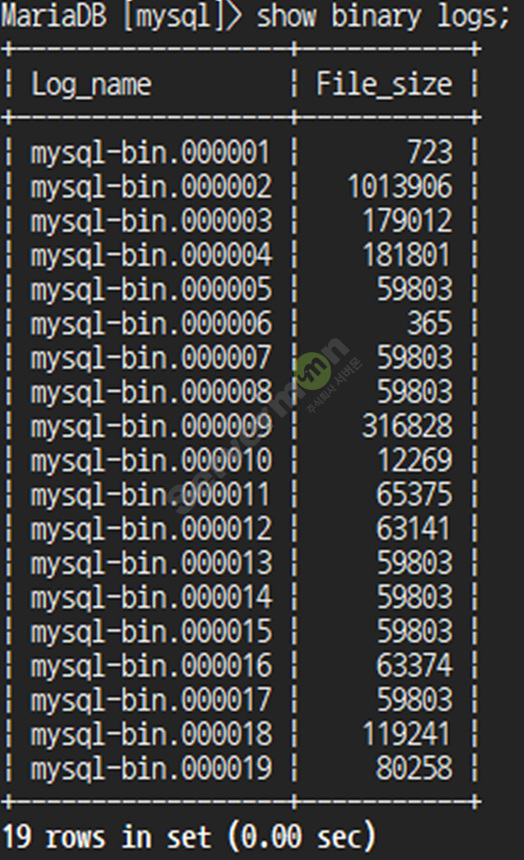Pick the mysql-bin.000012 log name
Screen dimensions: 524x860
[x=150, y=529]
